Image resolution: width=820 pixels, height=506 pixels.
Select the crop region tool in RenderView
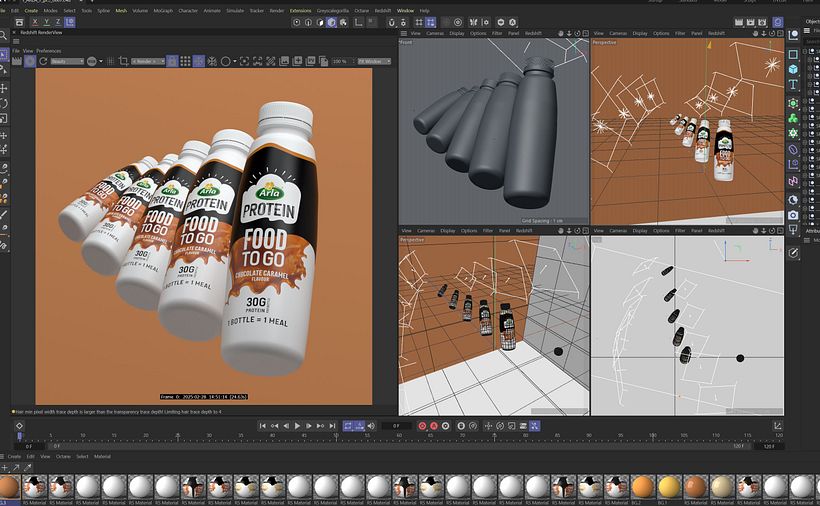click(123, 62)
